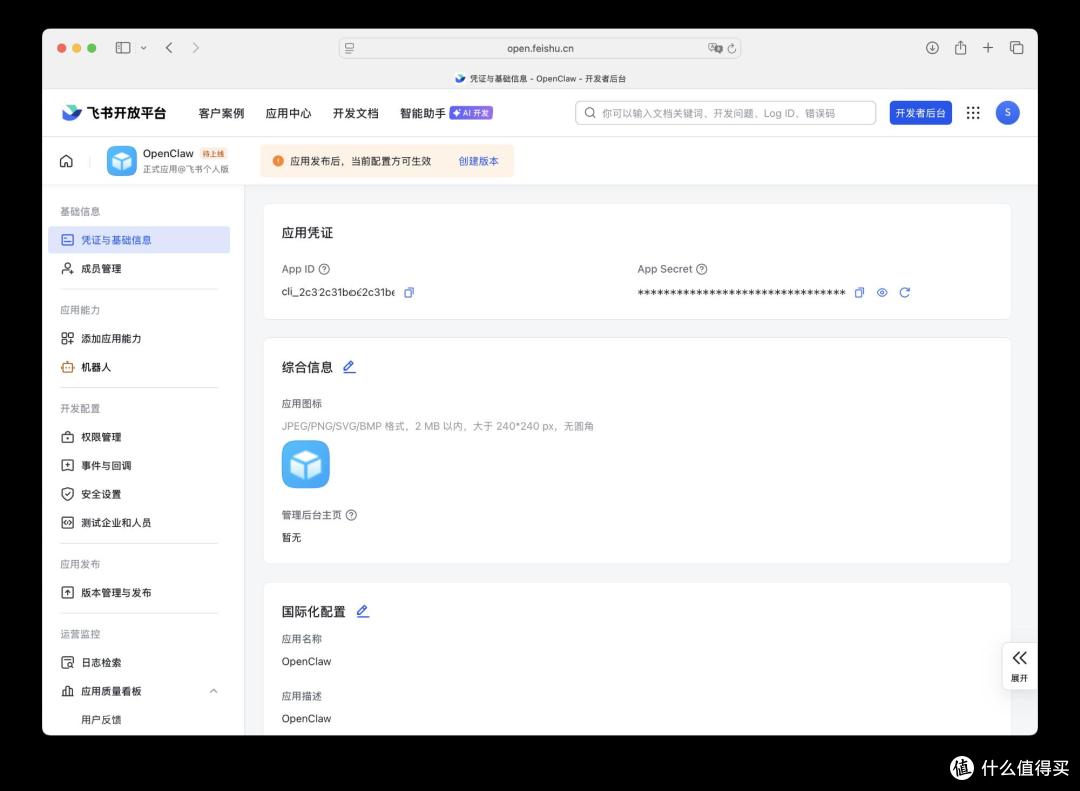
Task: Click the OpenClaw app logo in header
Action: click(x=122, y=161)
